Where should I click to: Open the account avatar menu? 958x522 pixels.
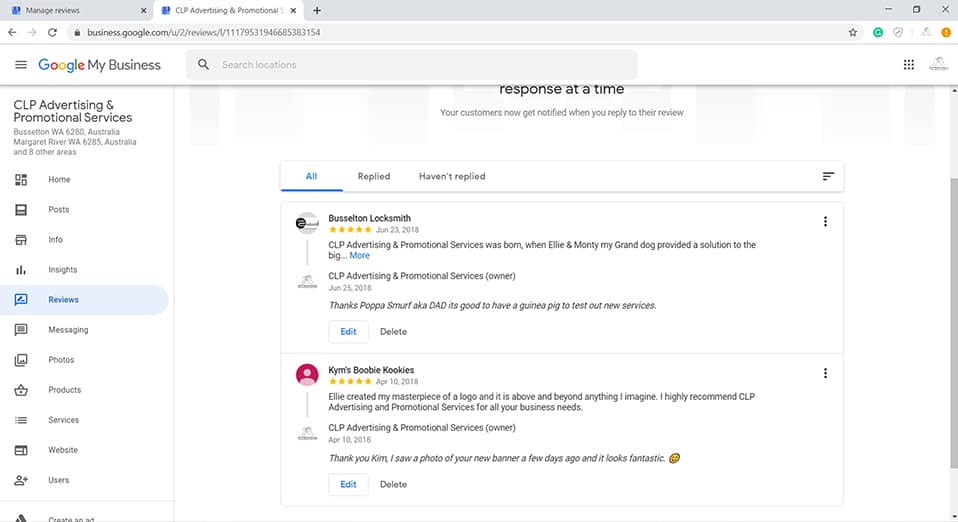[x=938, y=64]
